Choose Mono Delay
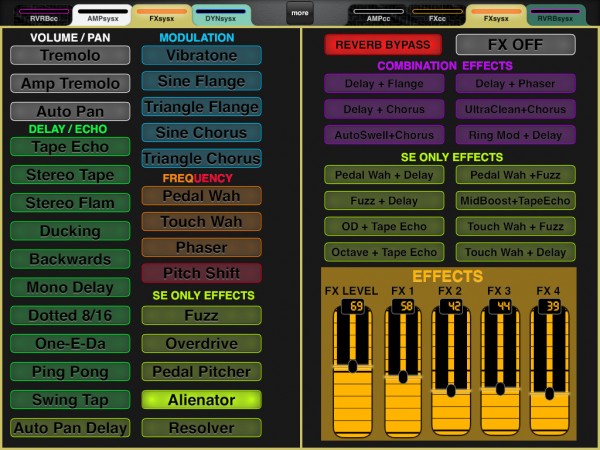Screen dimensions: 600x450 click(70, 287)
